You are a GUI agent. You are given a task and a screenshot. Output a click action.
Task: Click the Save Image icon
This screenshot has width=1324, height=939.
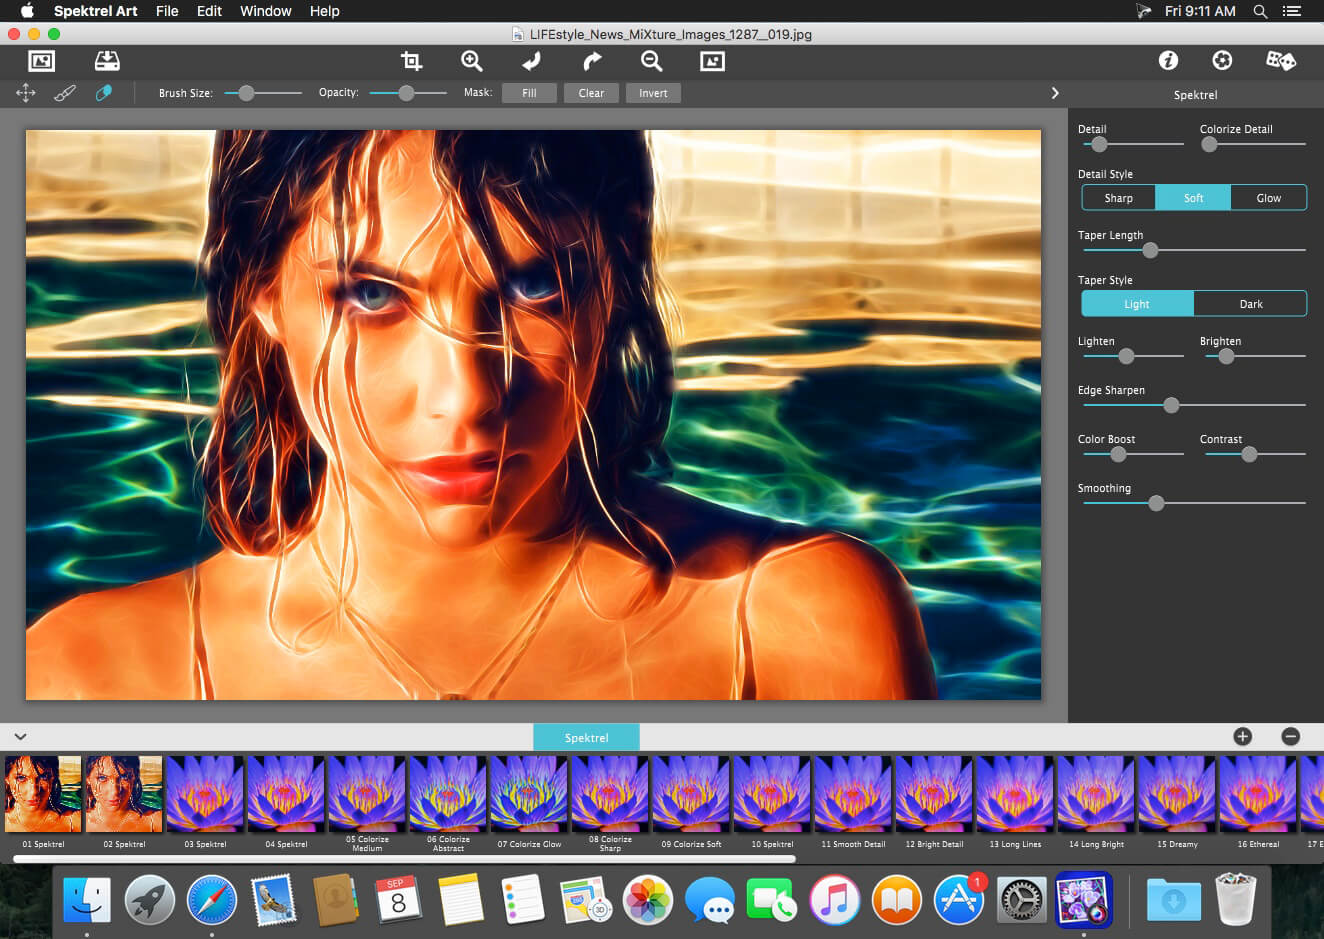(x=107, y=61)
